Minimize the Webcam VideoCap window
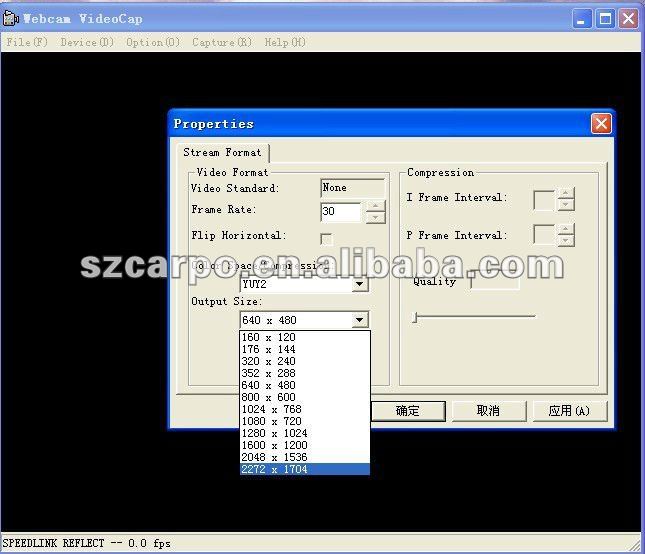The height and width of the screenshot is (554, 645). pos(581,19)
